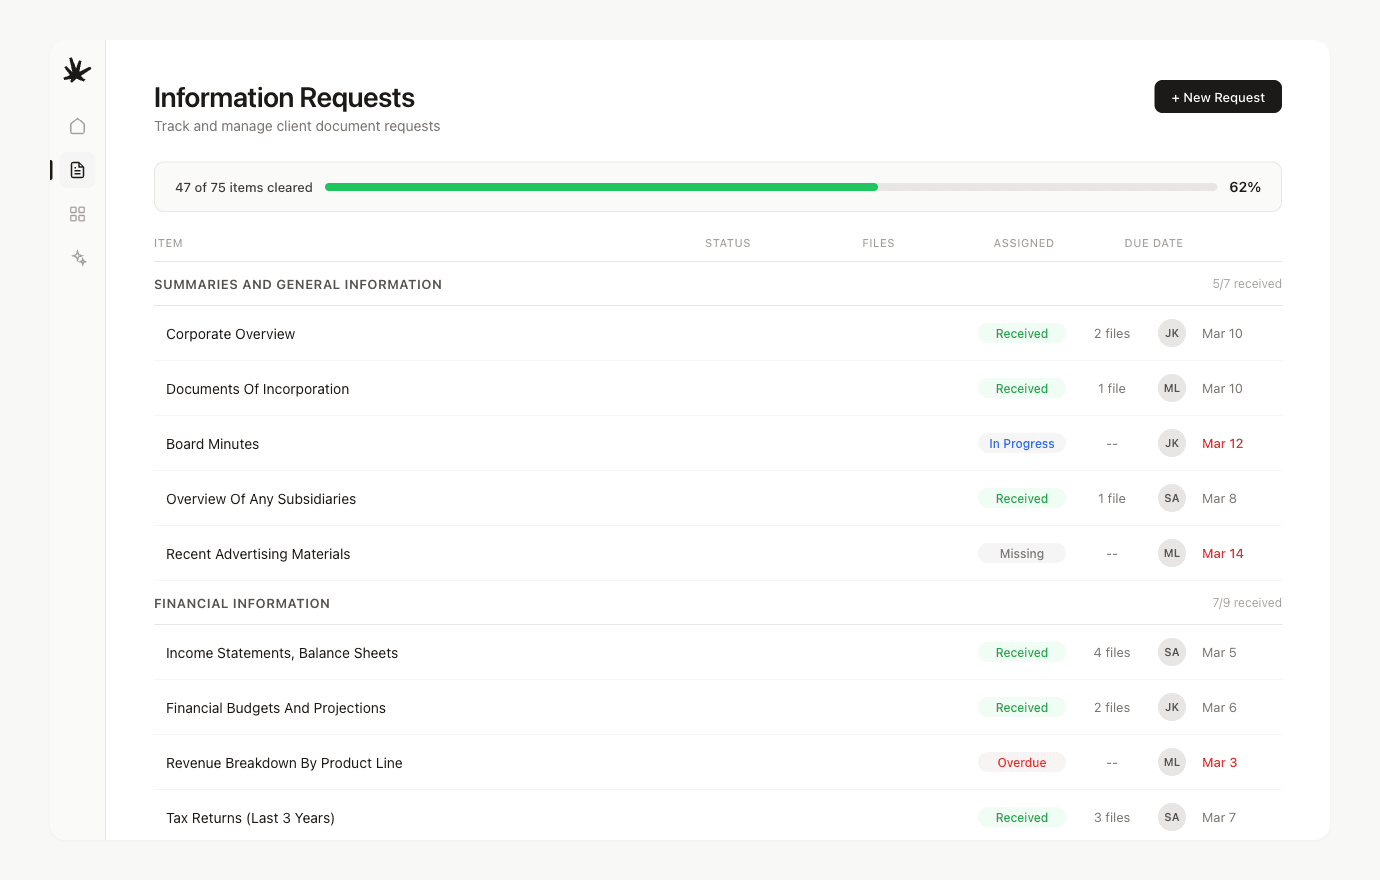Click the SA avatar beside Overview Of Any Subsidiaries
1380x880 pixels.
click(x=1171, y=498)
